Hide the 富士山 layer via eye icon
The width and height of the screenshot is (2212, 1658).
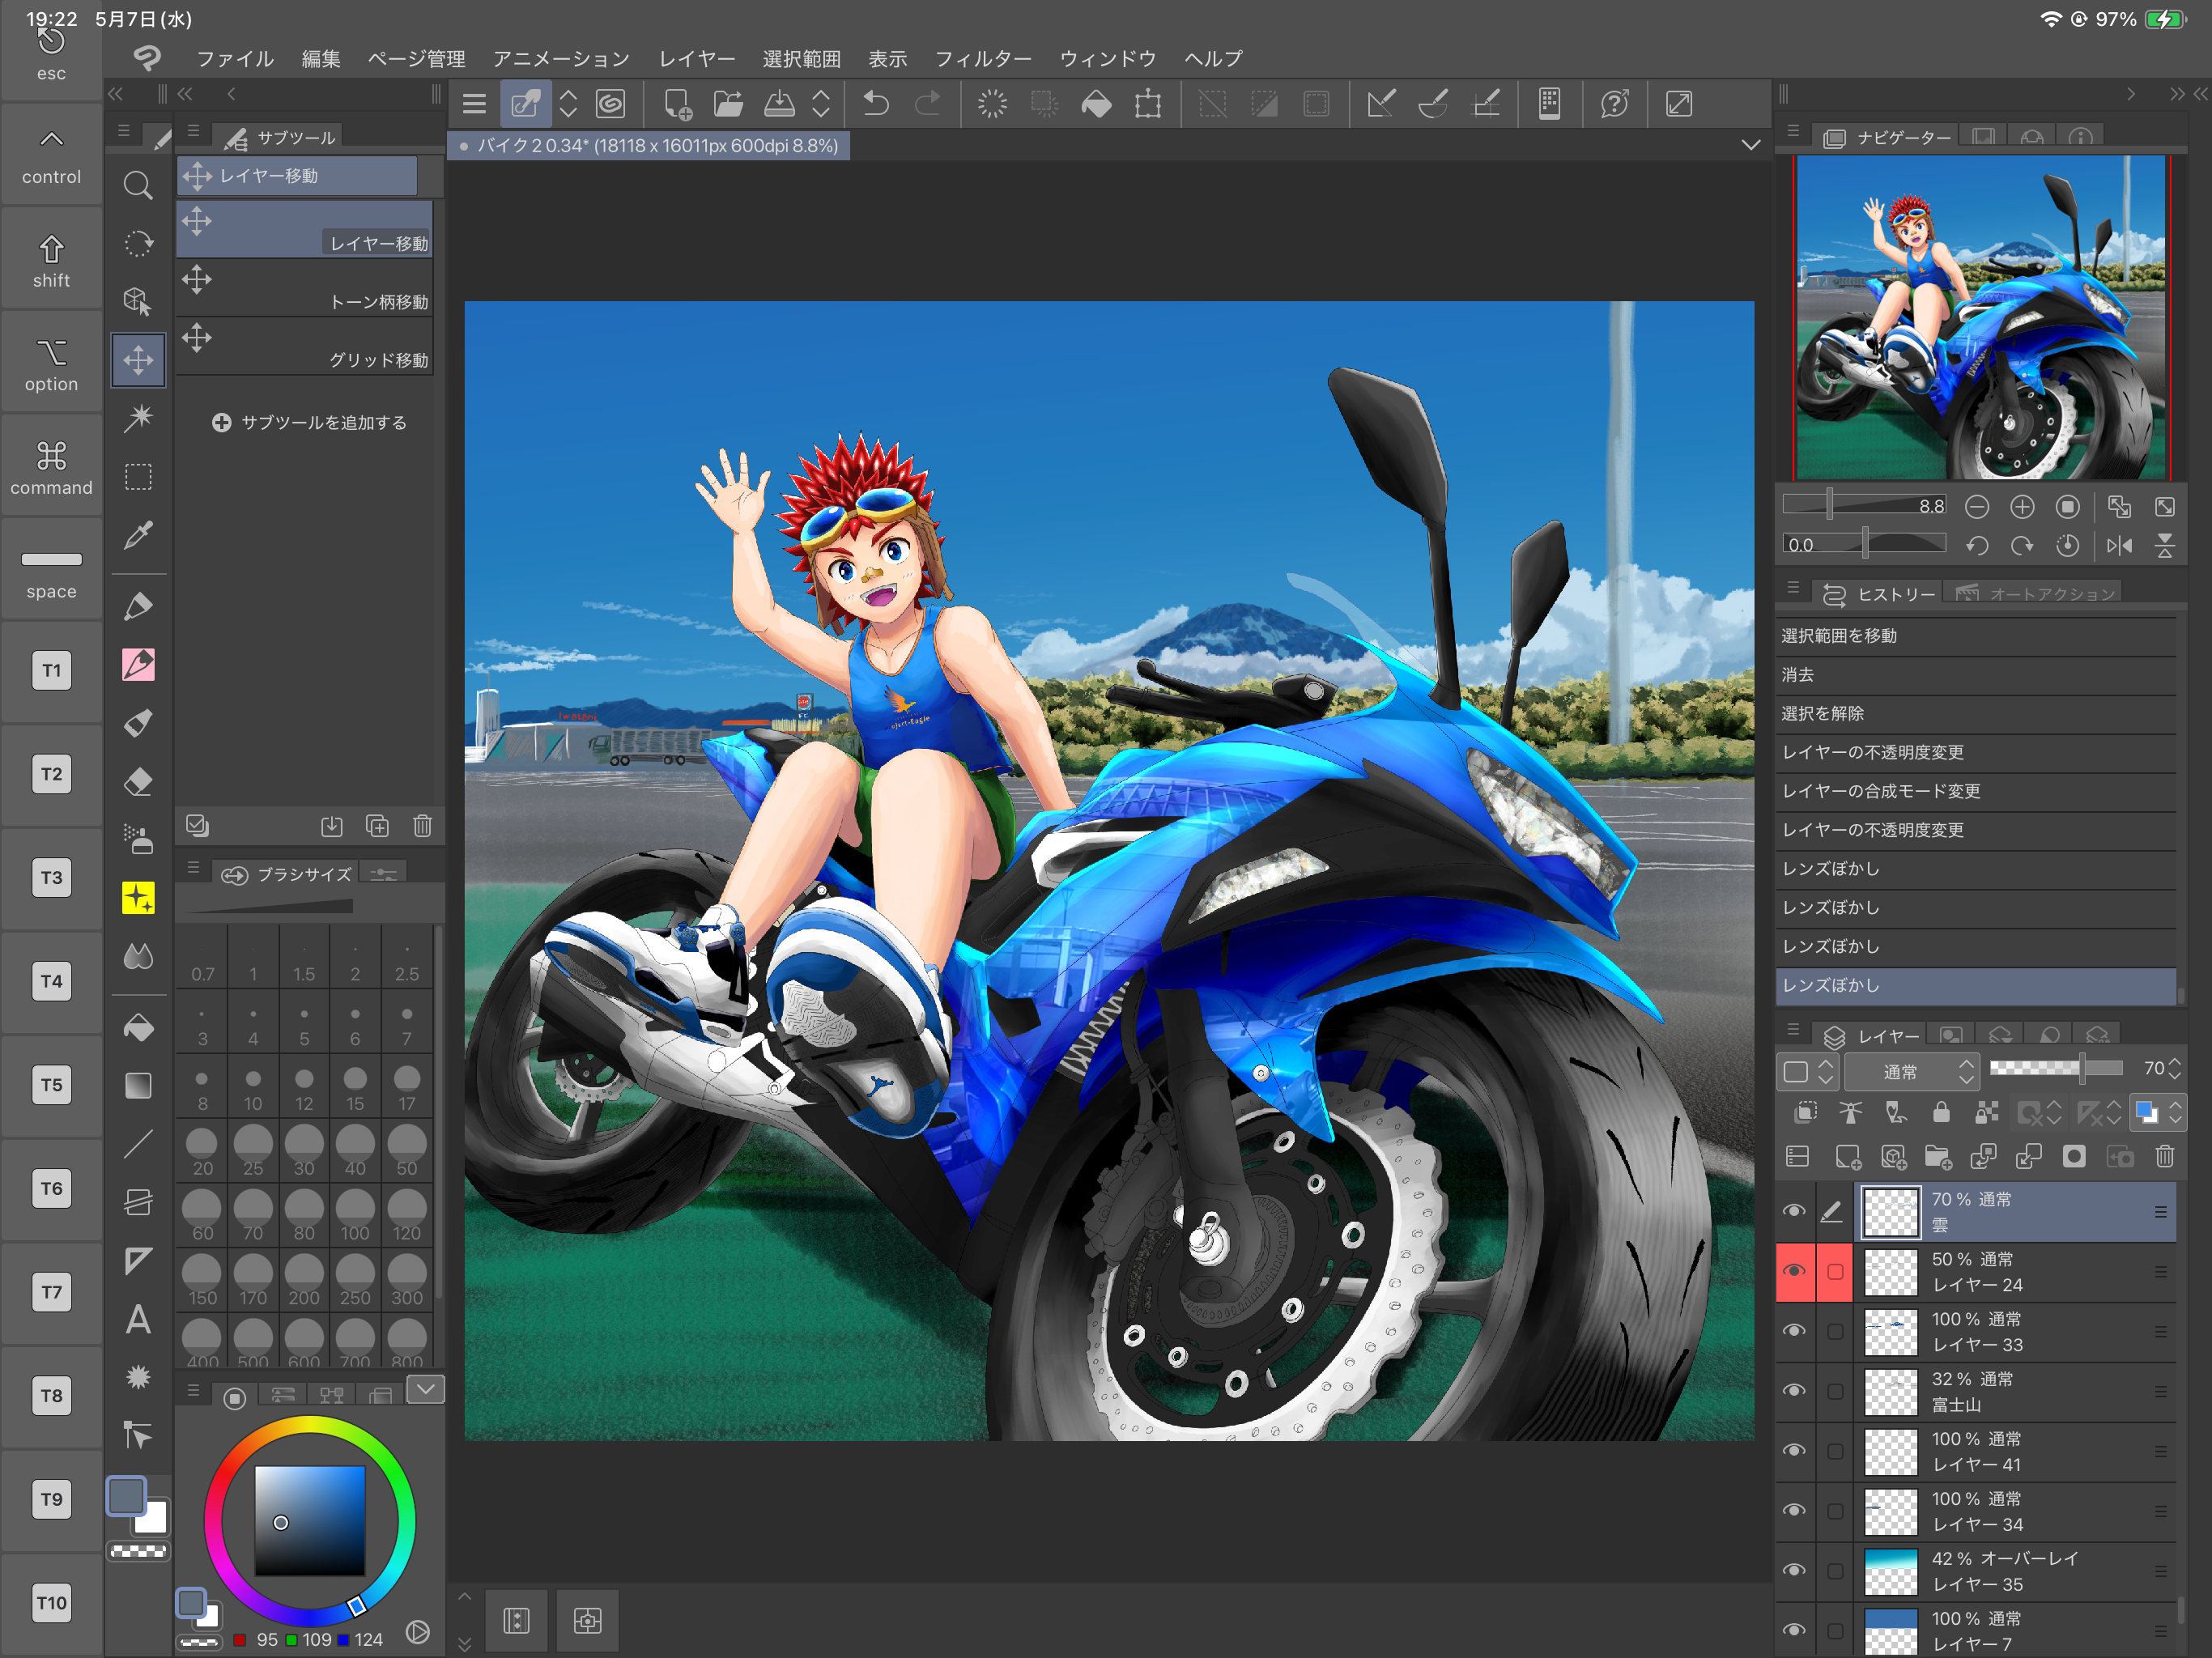[x=1794, y=1392]
